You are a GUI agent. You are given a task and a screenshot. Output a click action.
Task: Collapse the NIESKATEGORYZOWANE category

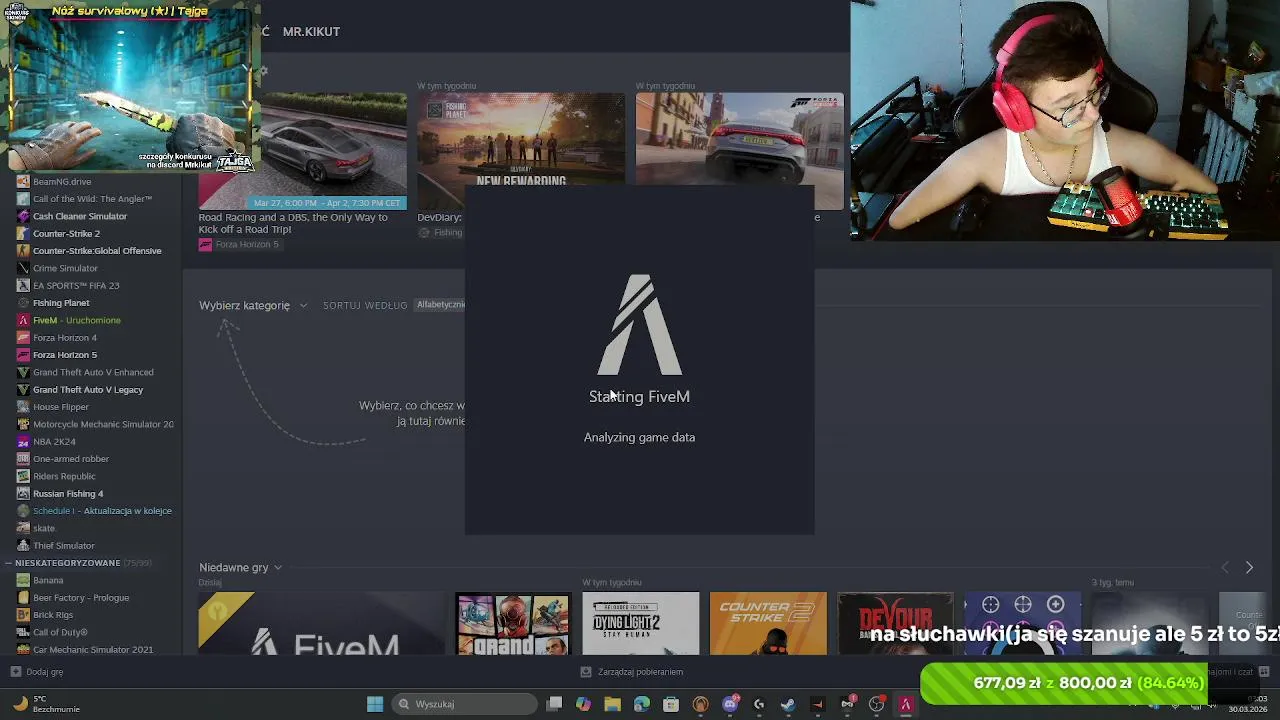[8, 563]
